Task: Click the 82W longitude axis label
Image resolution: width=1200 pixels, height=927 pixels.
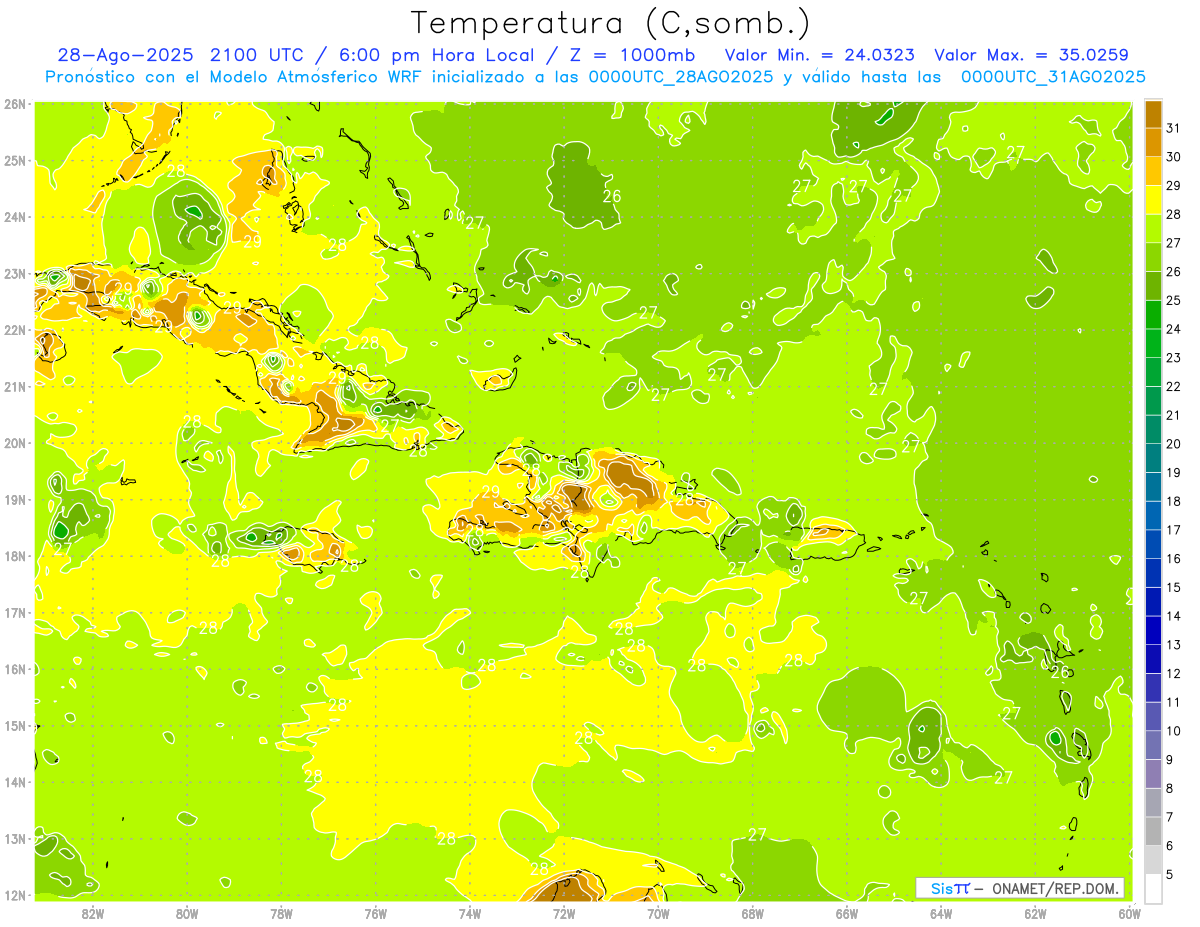Action: [93, 913]
